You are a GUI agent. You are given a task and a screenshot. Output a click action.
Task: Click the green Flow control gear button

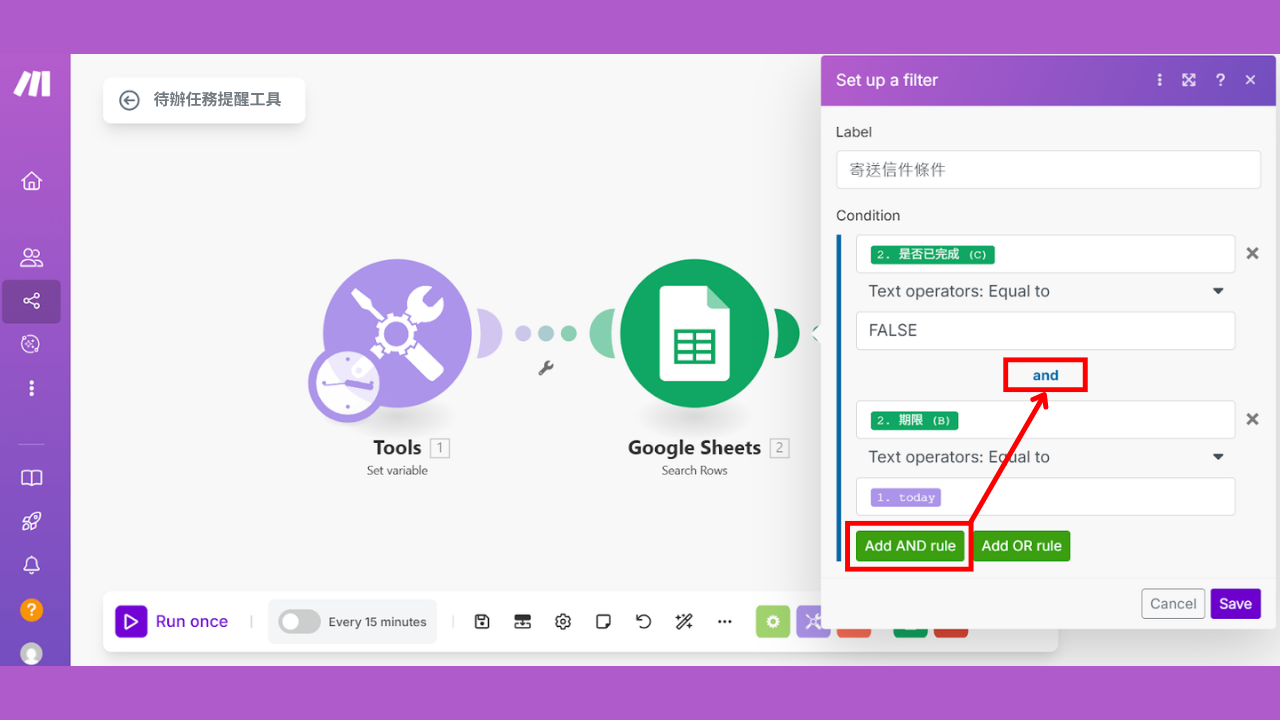click(x=773, y=621)
